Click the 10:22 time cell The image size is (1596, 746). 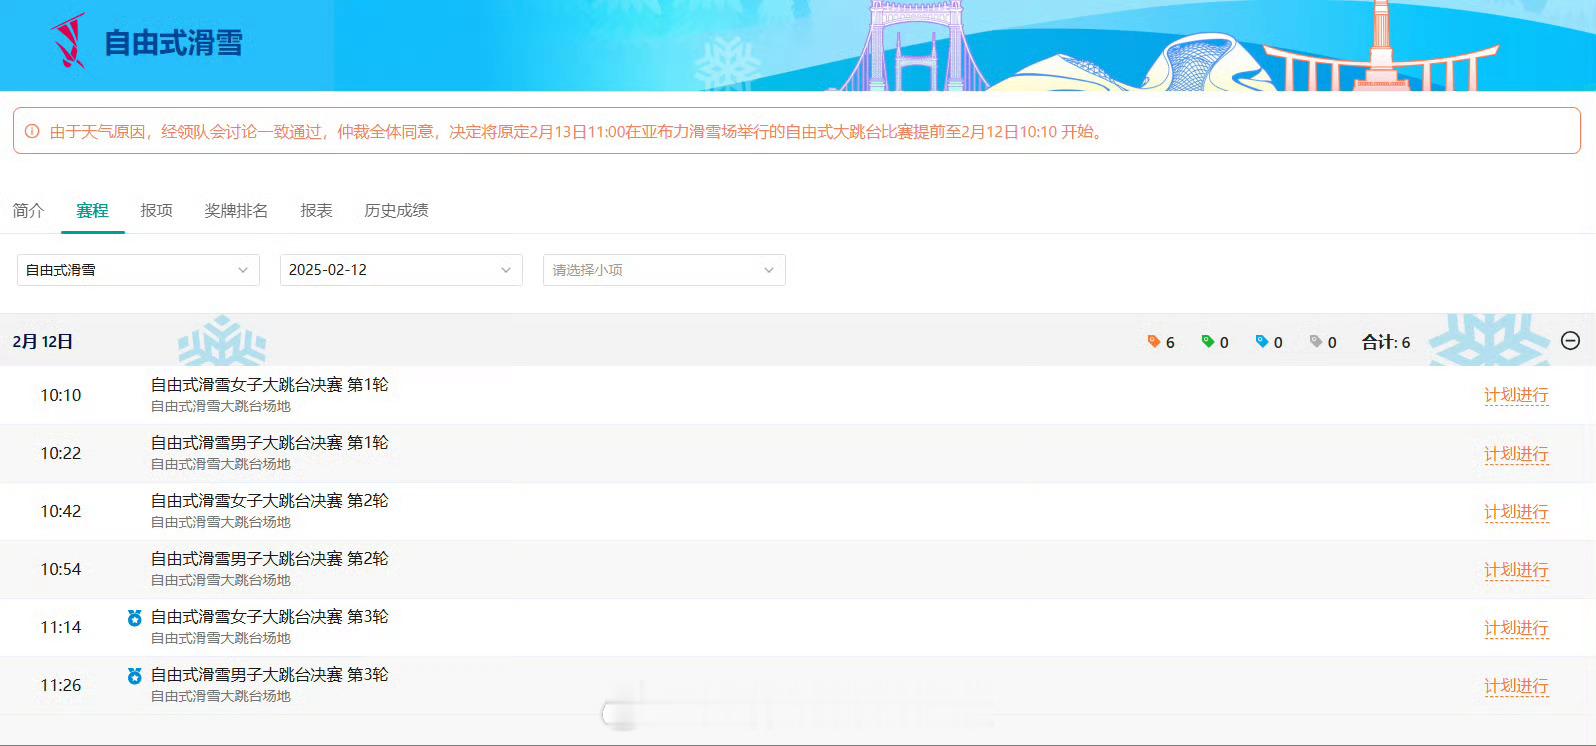[61, 453]
